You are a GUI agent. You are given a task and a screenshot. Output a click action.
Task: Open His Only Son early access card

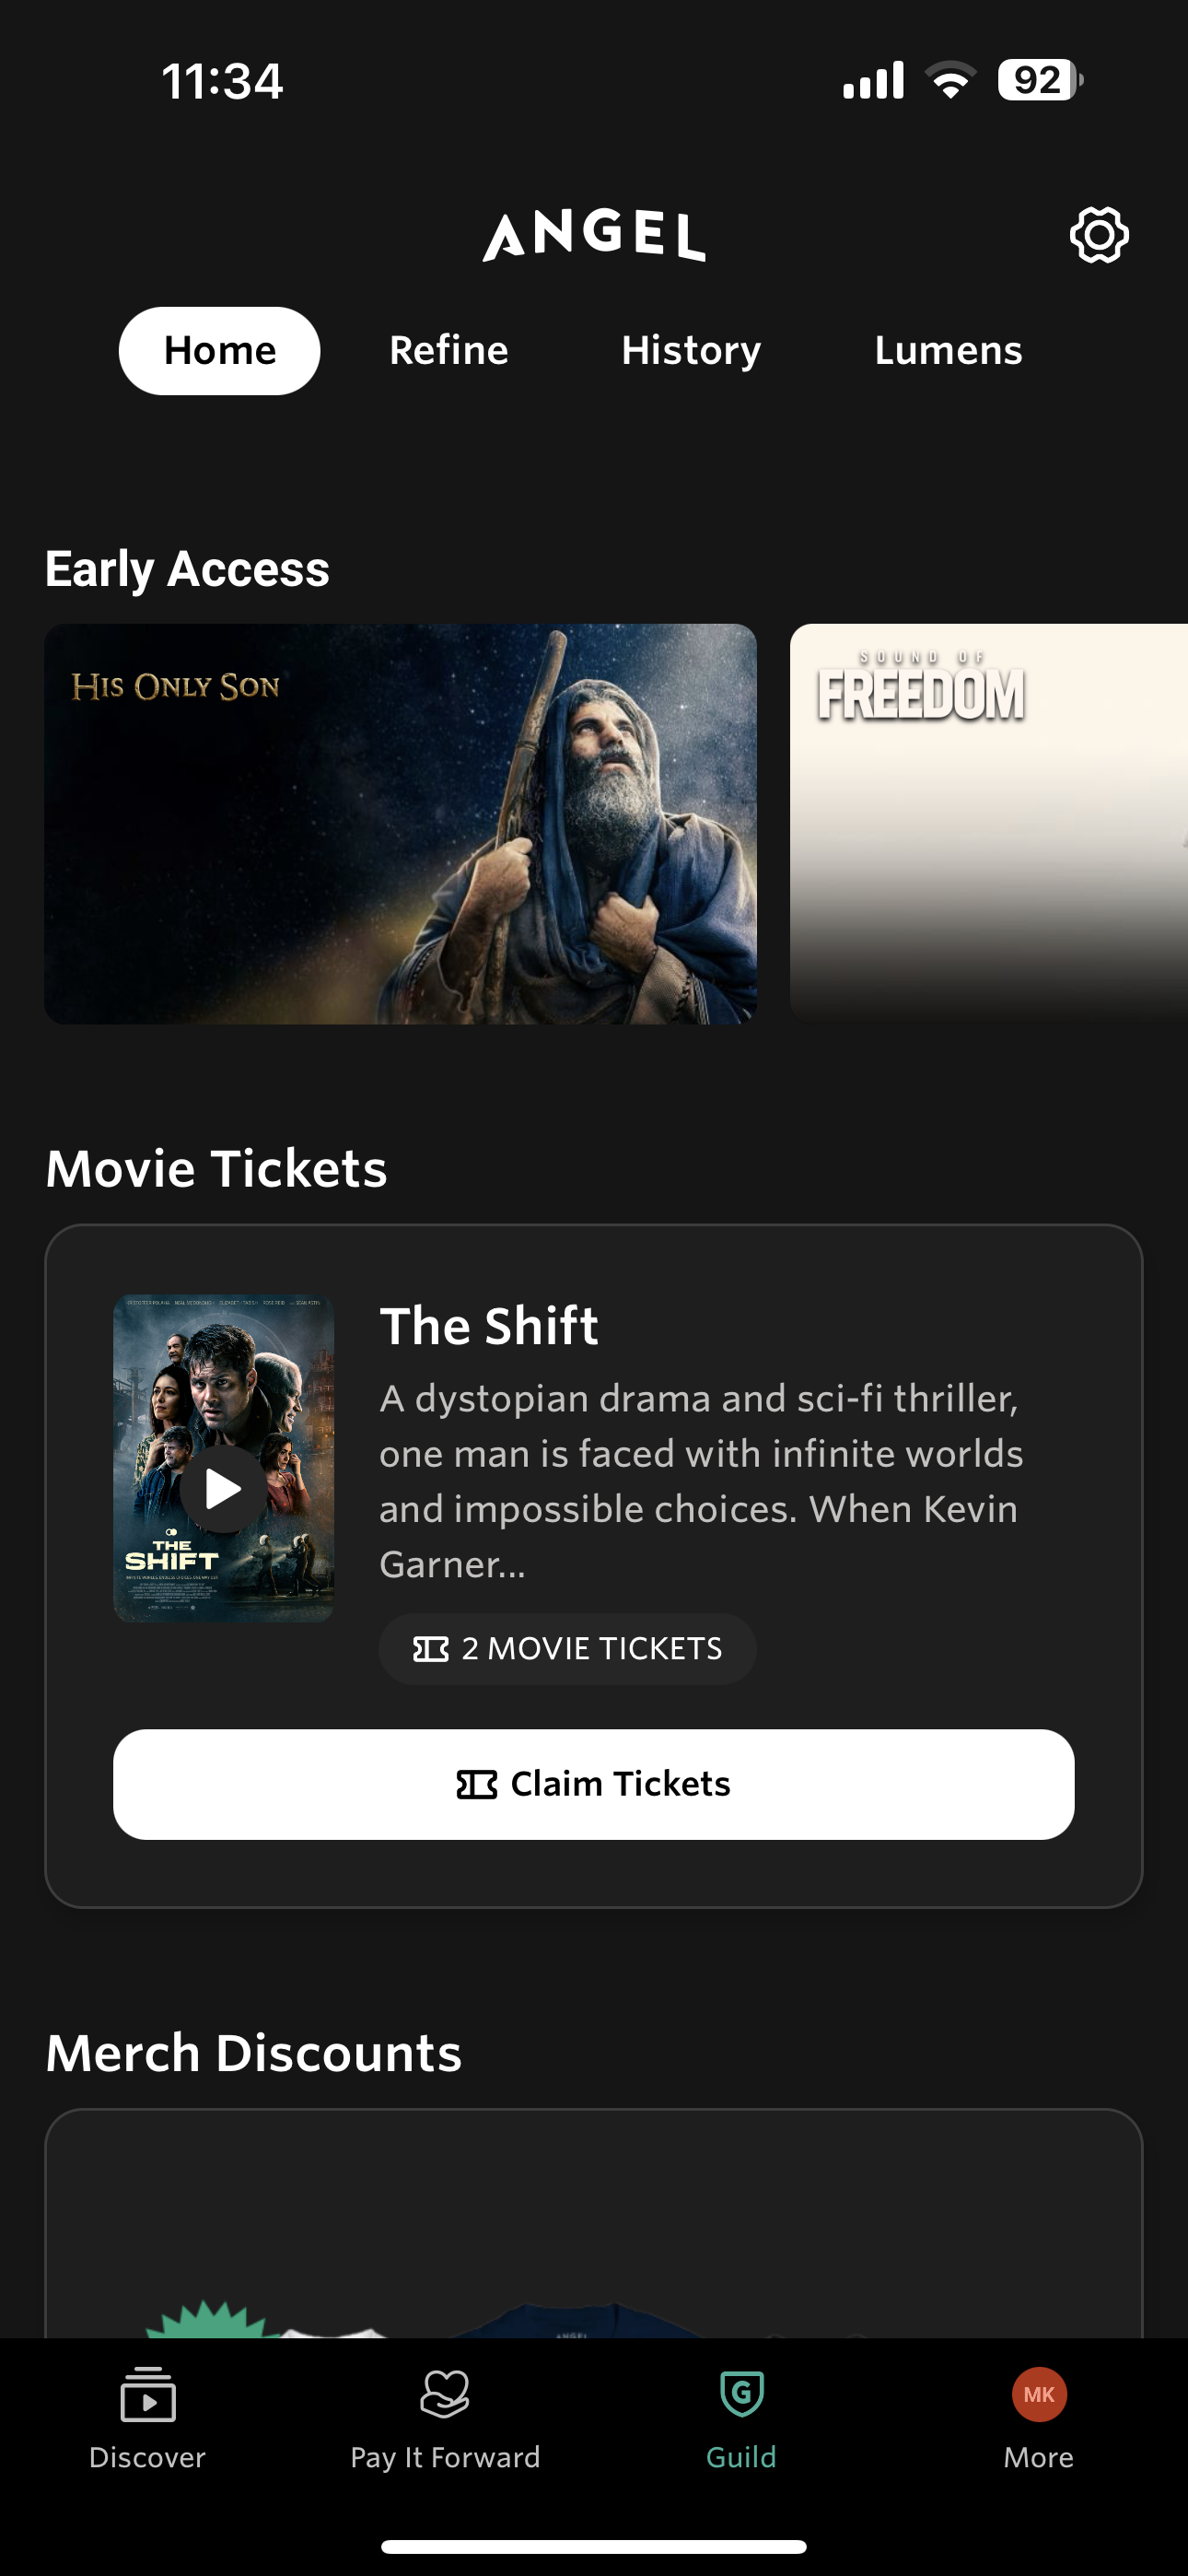pos(400,824)
